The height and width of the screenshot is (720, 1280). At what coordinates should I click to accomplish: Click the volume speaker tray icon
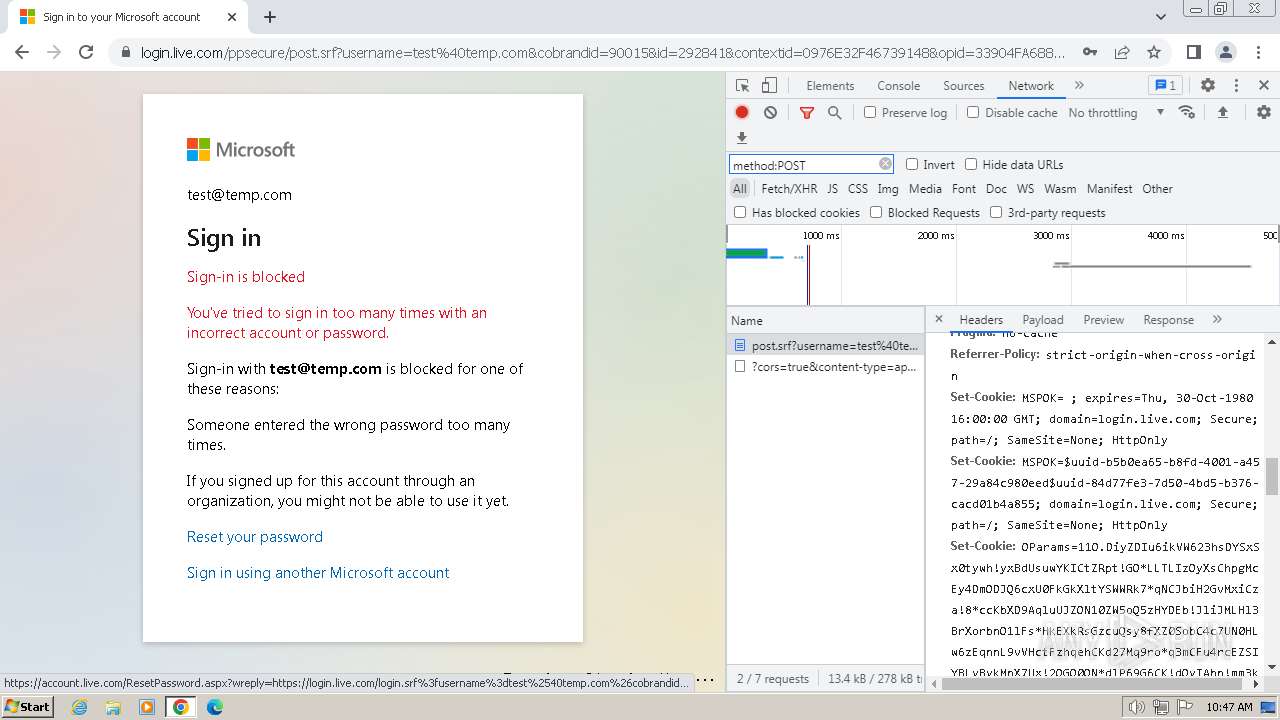(1136, 707)
